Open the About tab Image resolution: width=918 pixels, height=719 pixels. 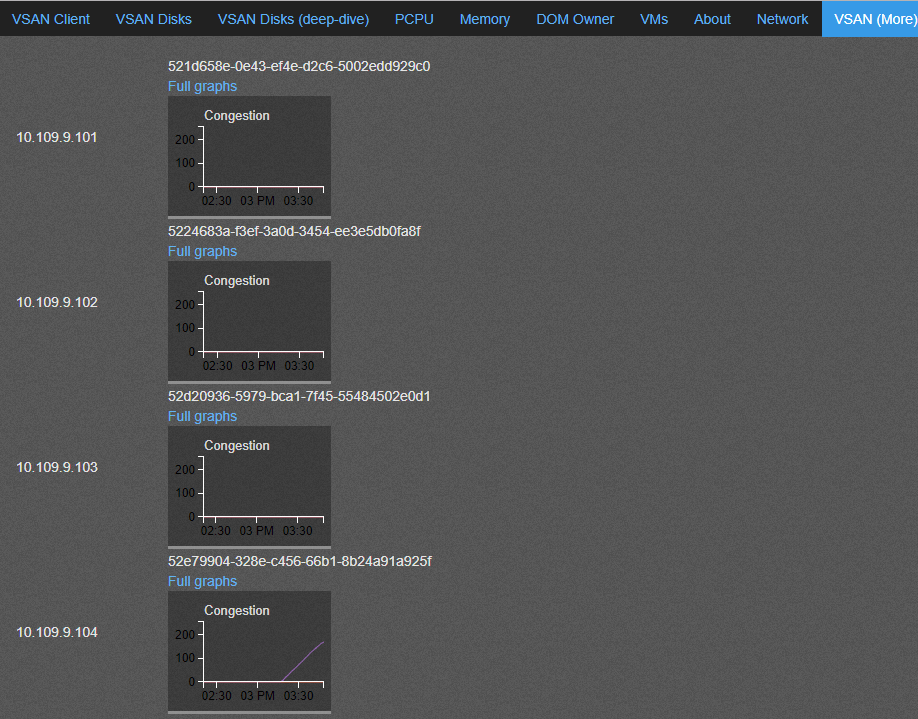712,19
